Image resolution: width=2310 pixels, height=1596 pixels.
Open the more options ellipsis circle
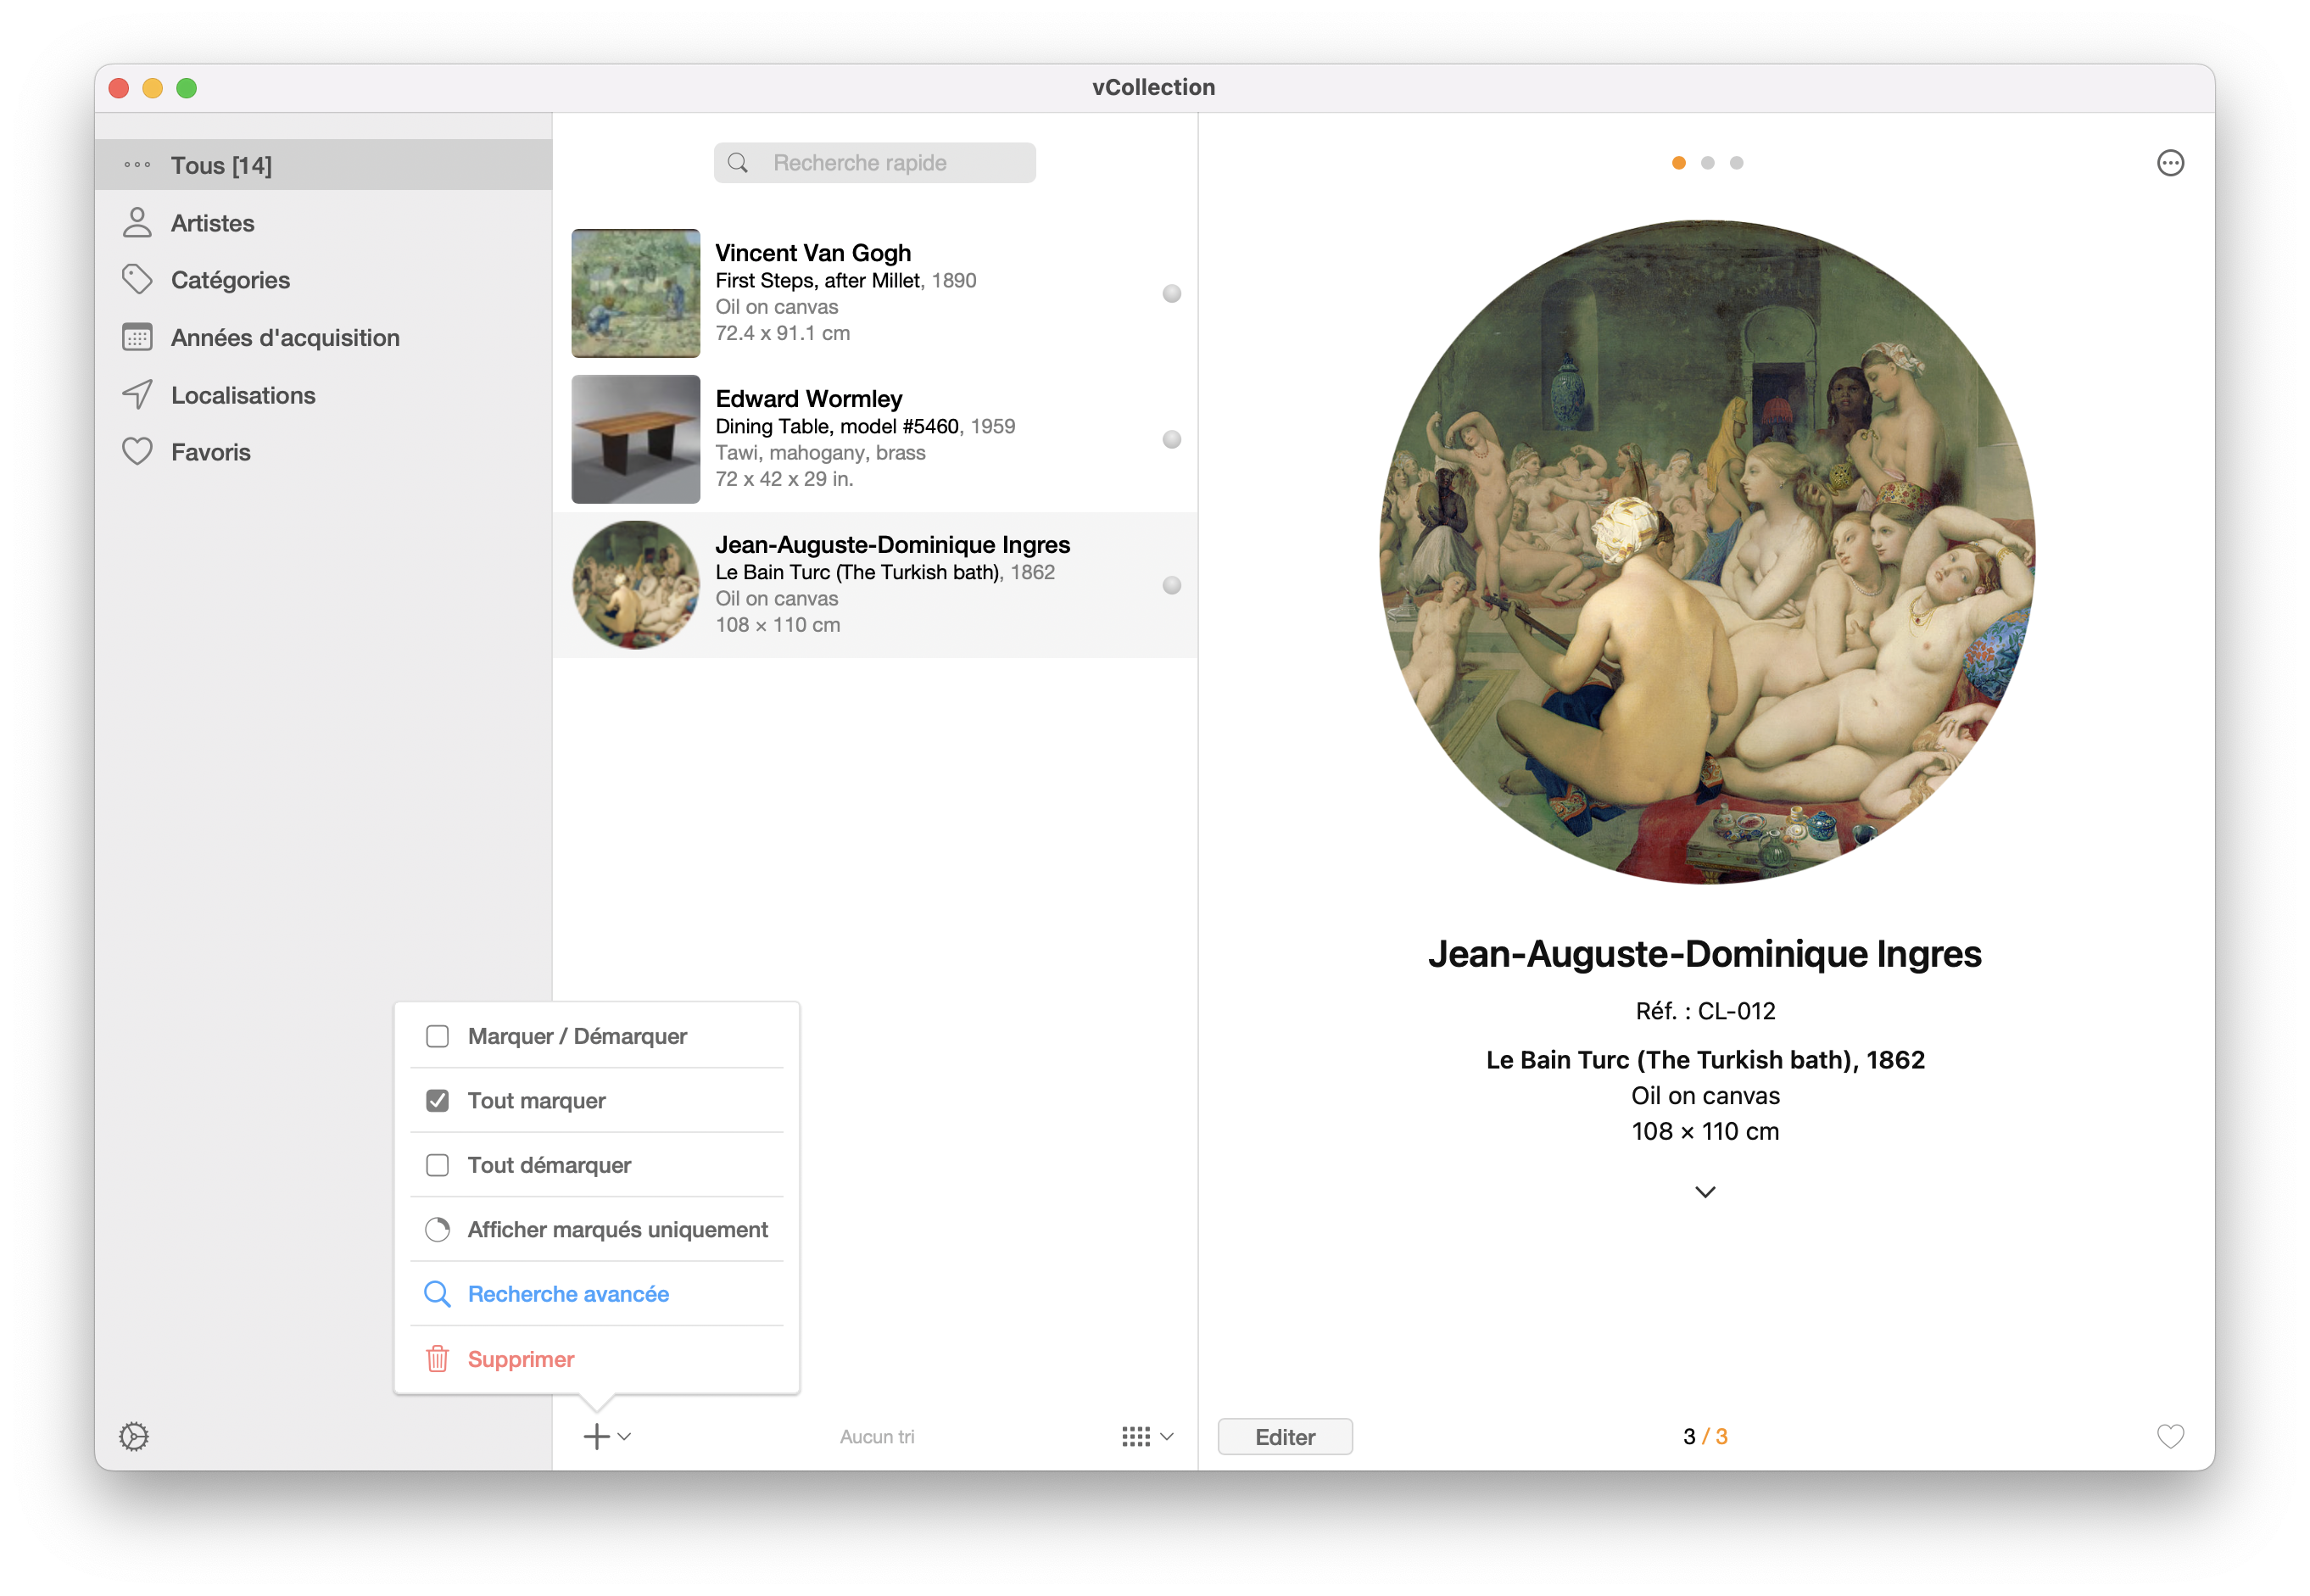click(x=2170, y=163)
